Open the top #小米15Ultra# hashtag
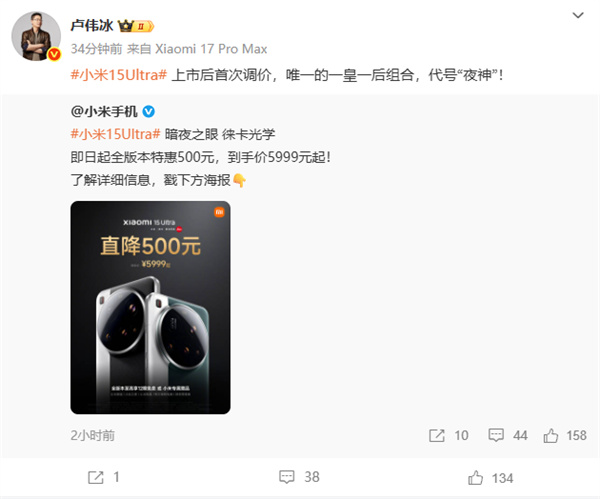This screenshot has height=499, width=600. pos(119,75)
